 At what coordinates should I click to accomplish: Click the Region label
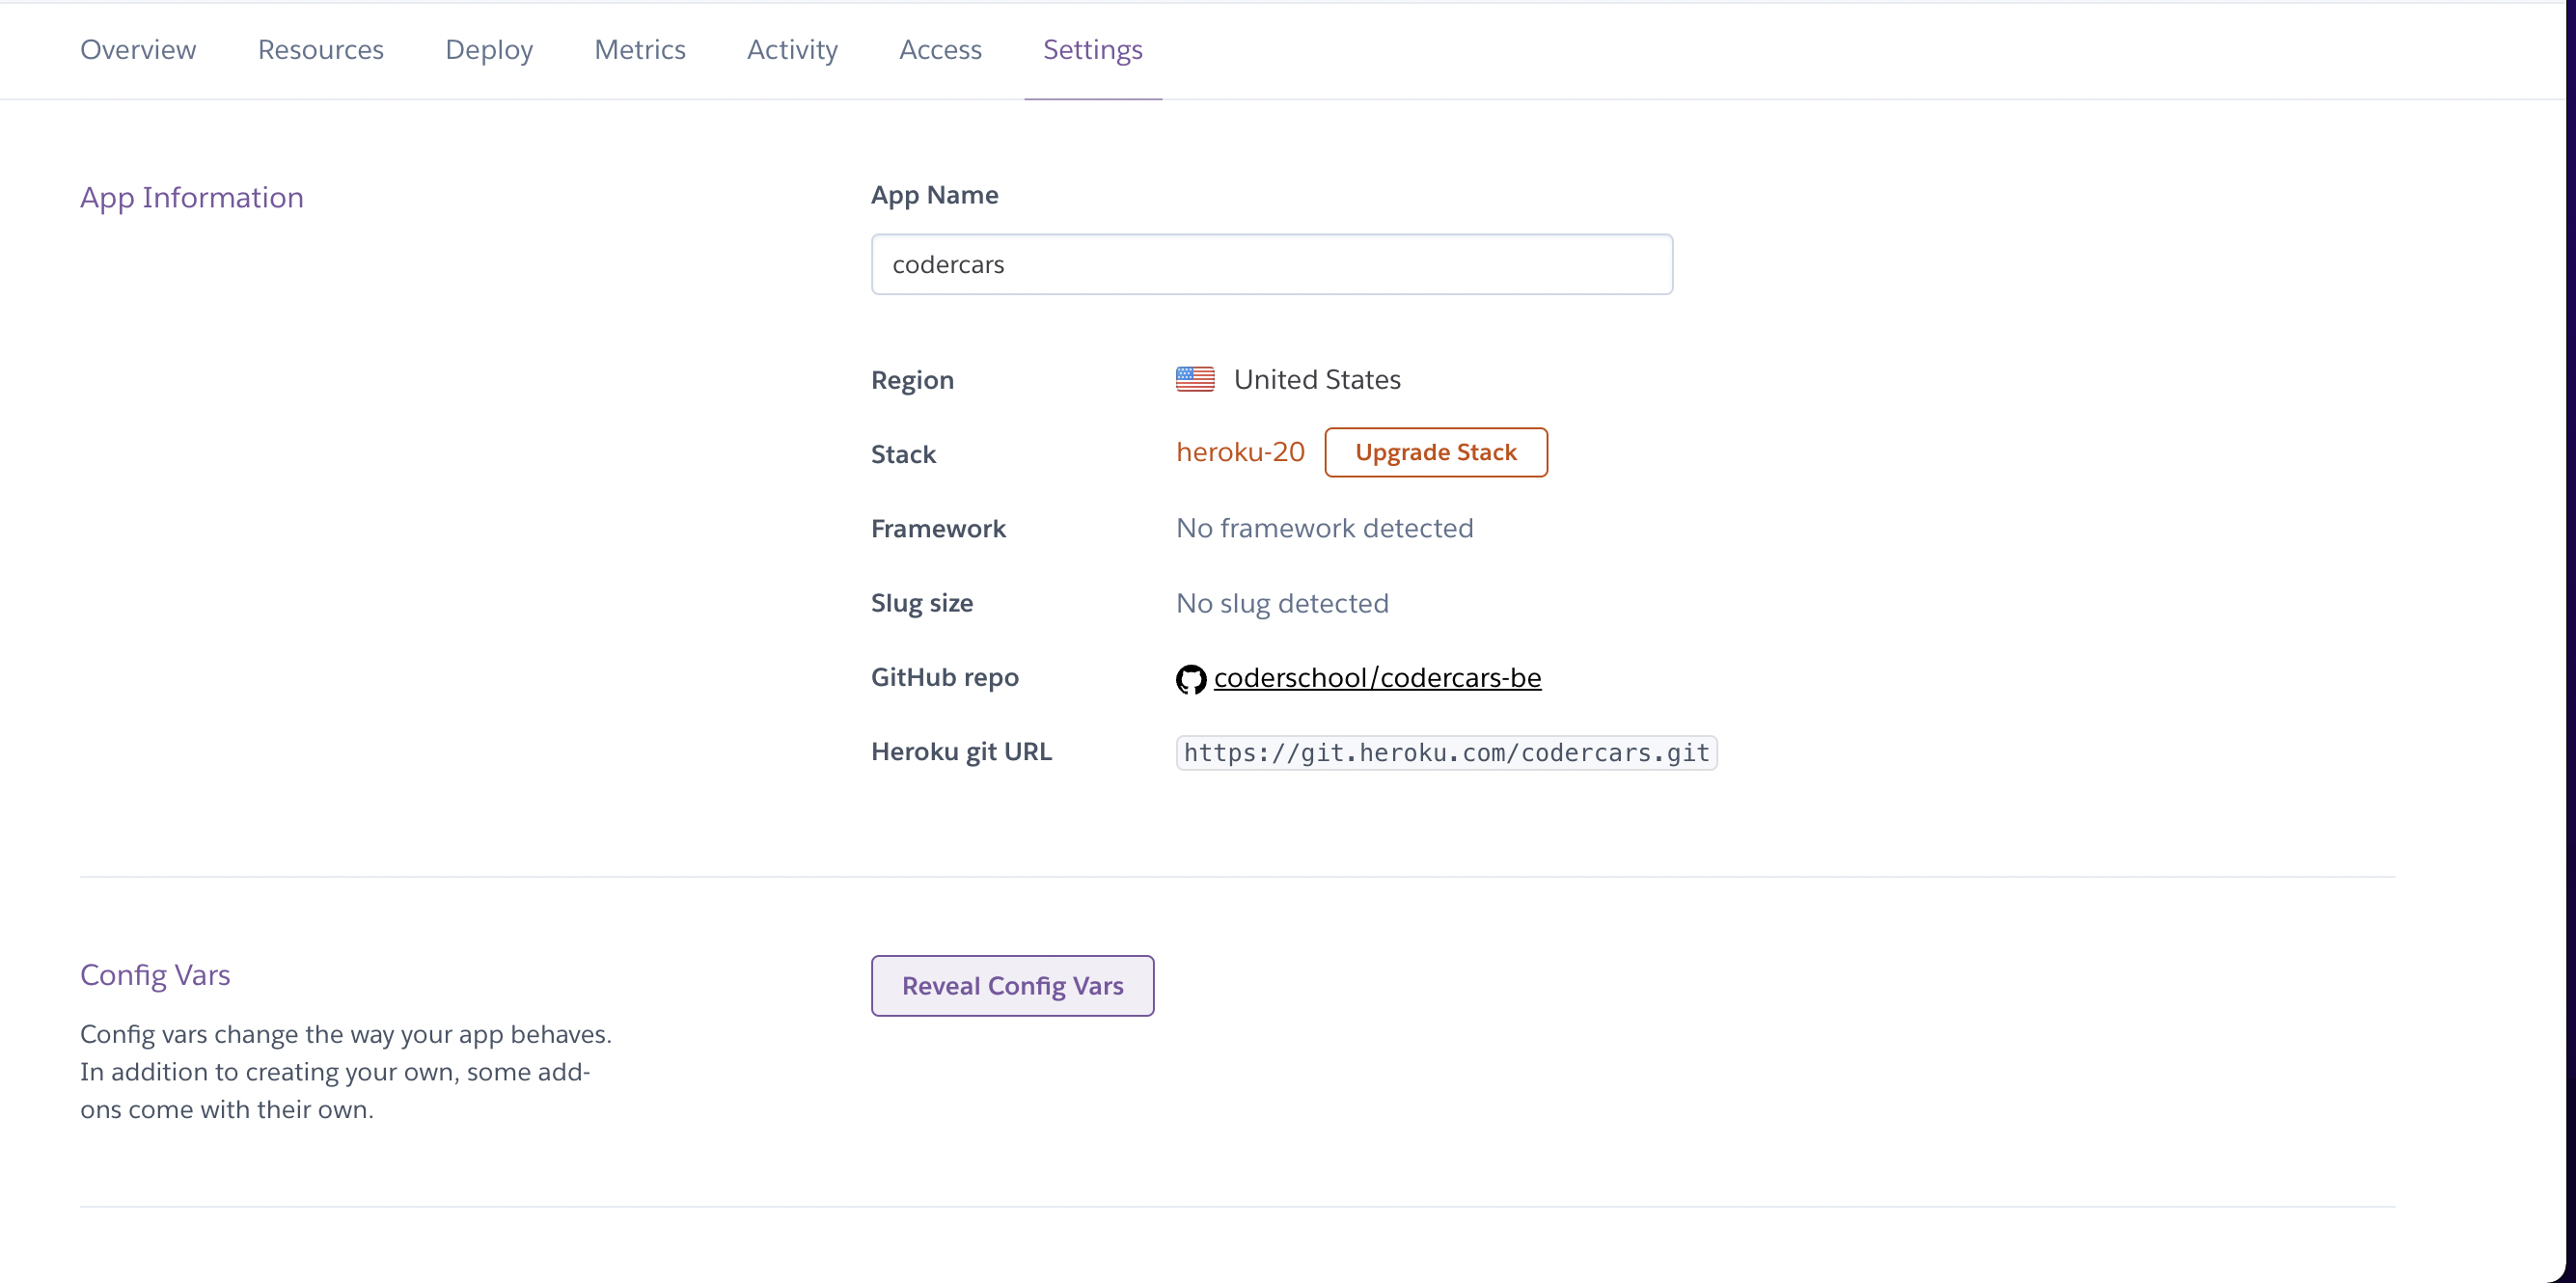tap(912, 380)
